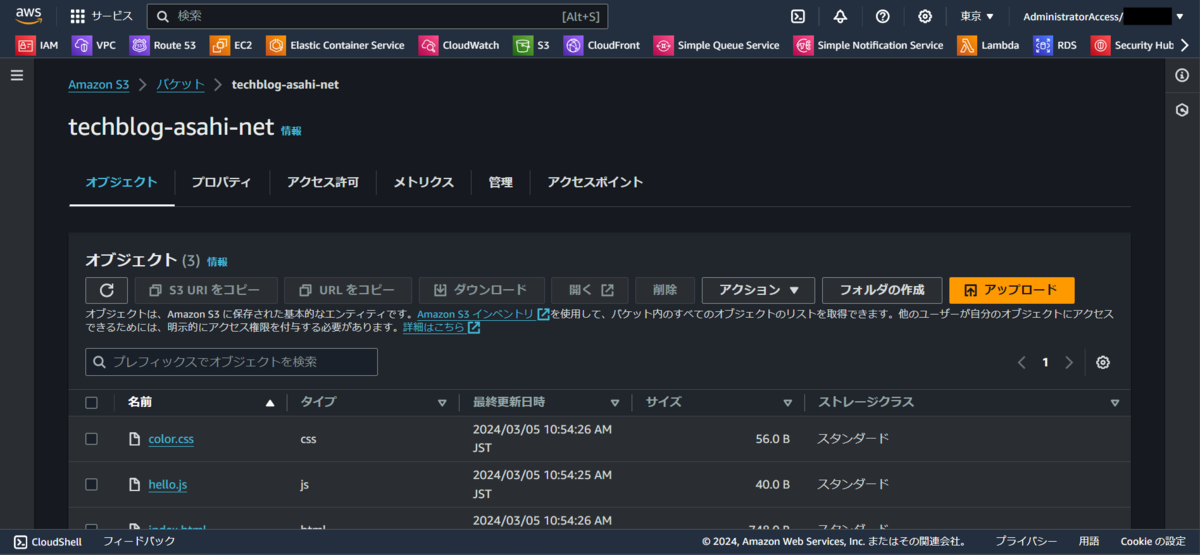
Task: Open the services grid menu
Action: (101, 16)
